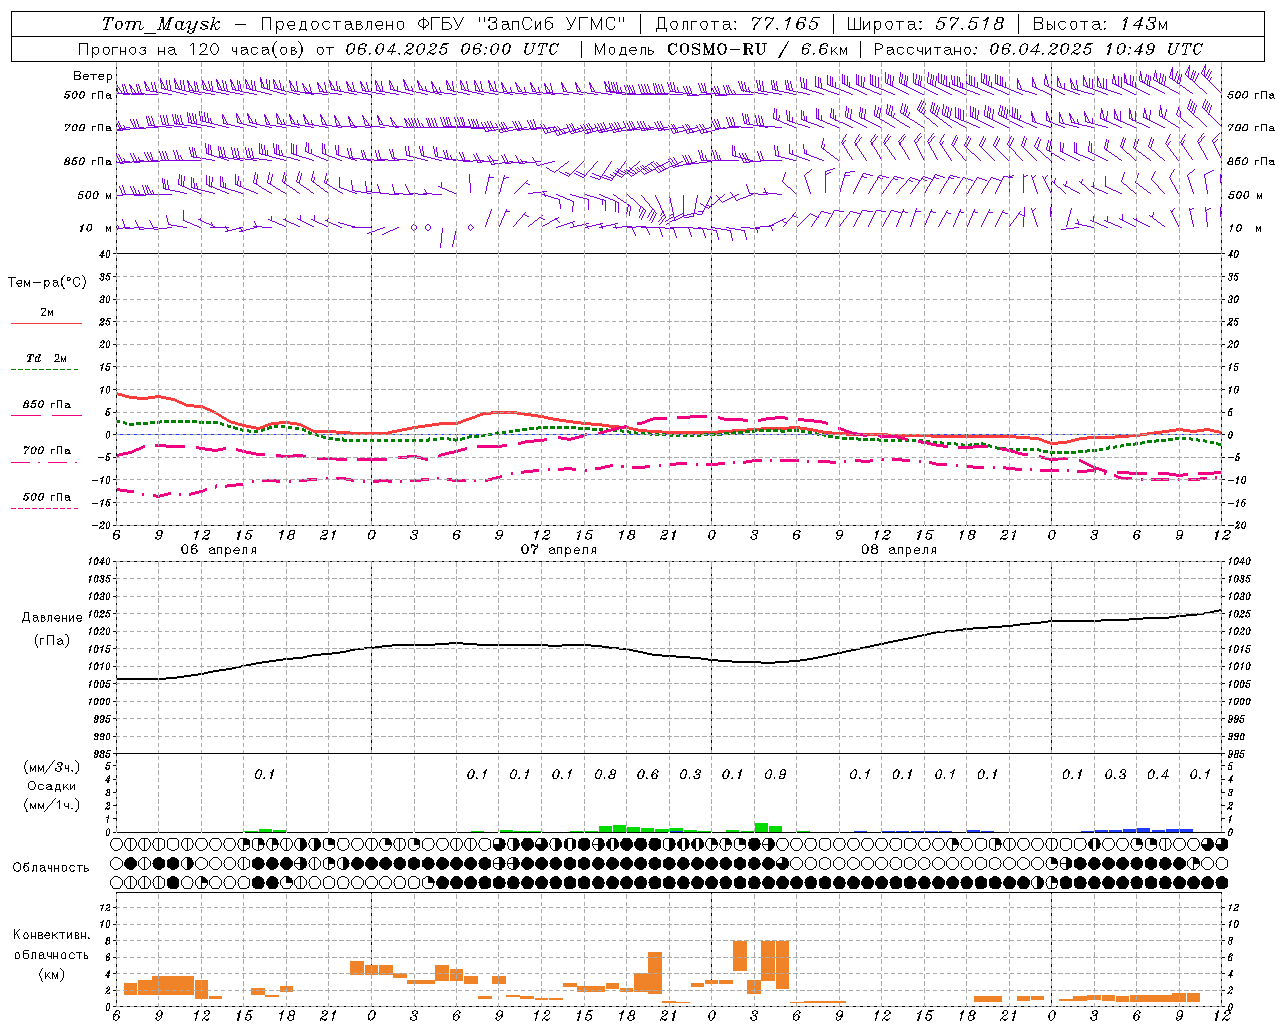1280x1024 pixels.
Task: Click the Давление pressure section label
Action: [x=51, y=618]
